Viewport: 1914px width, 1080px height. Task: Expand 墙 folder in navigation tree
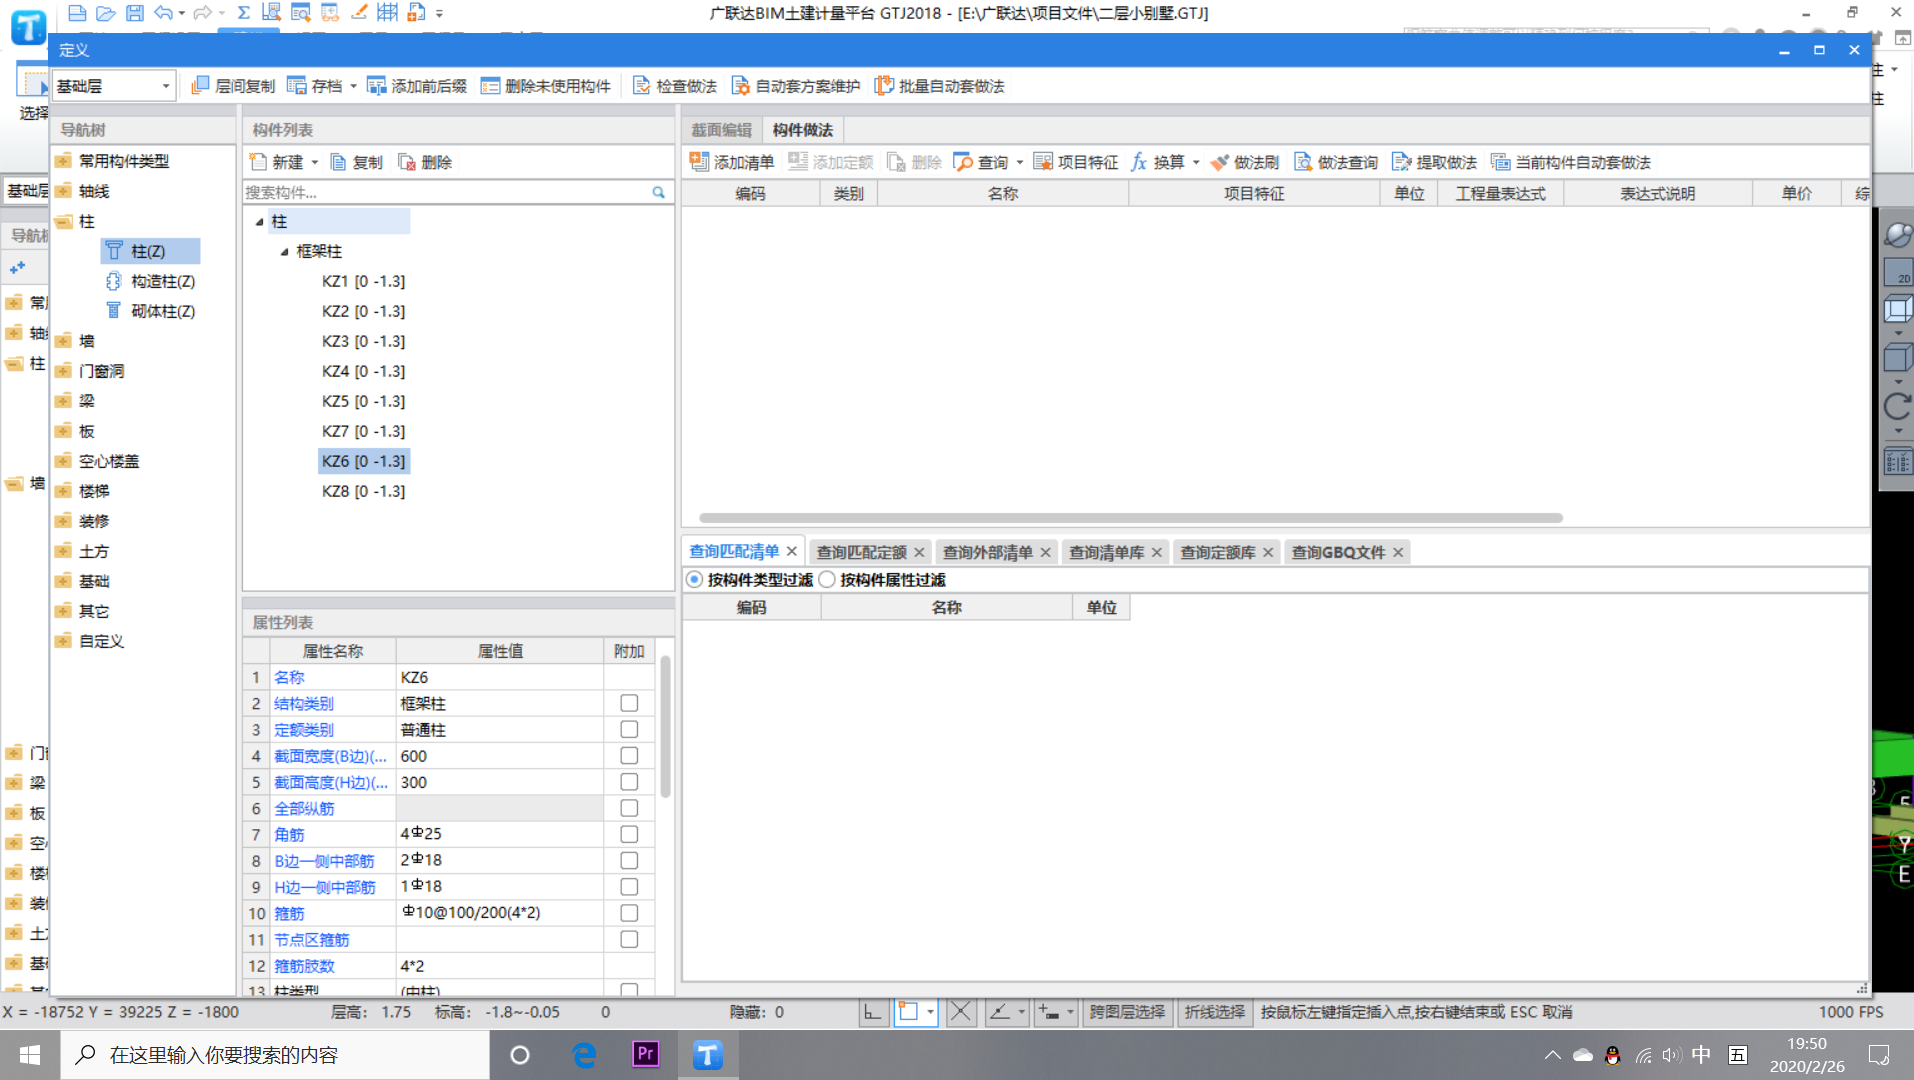pyautogui.click(x=63, y=341)
